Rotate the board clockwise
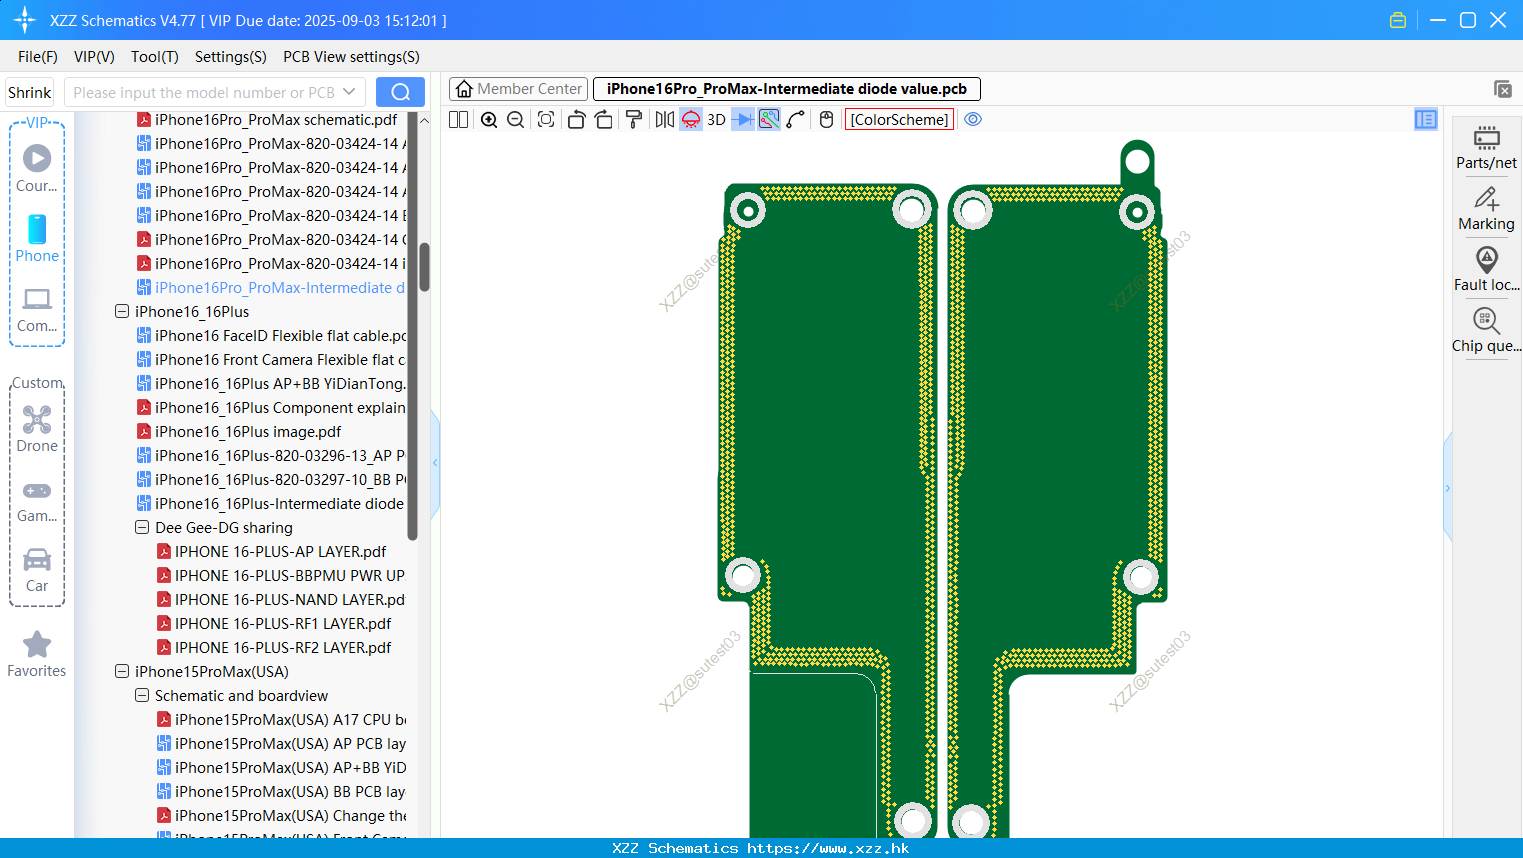1523x858 pixels. [604, 119]
